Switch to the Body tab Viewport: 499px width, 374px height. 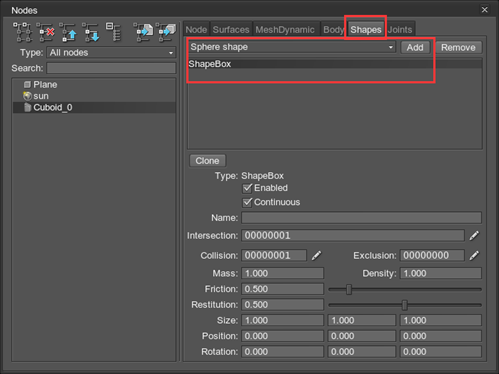click(333, 30)
